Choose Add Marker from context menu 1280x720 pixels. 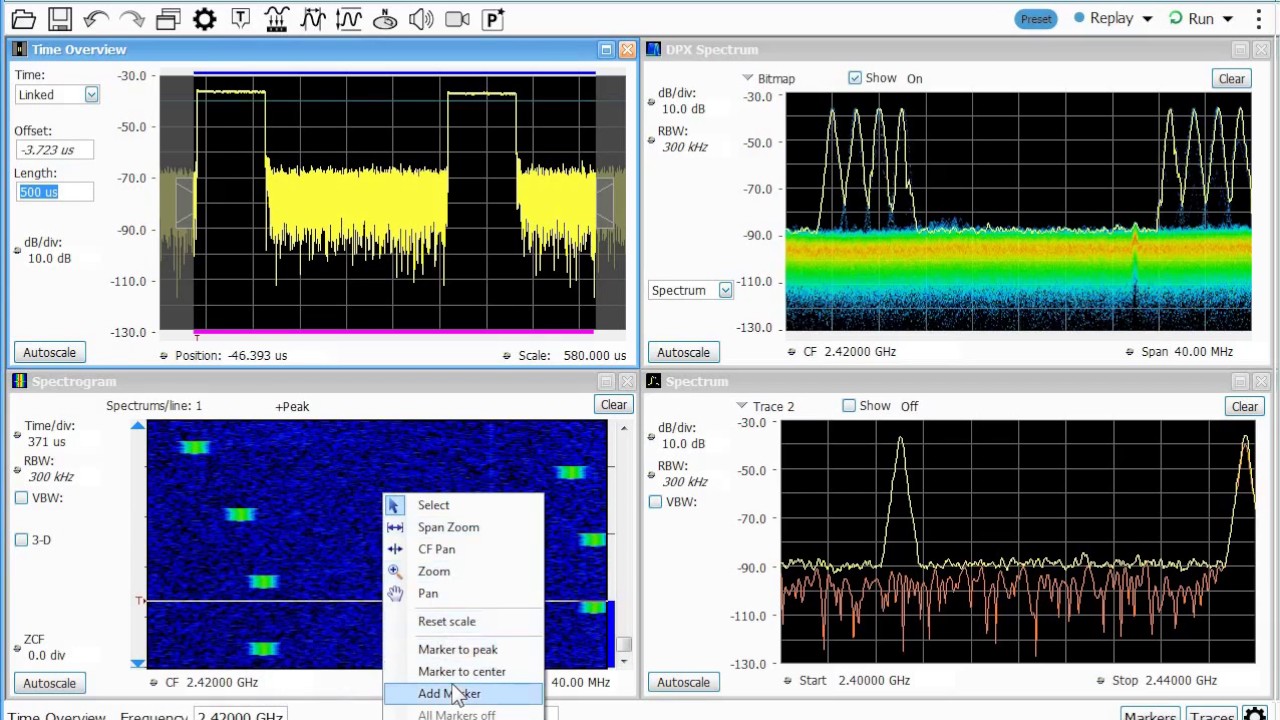click(462, 693)
